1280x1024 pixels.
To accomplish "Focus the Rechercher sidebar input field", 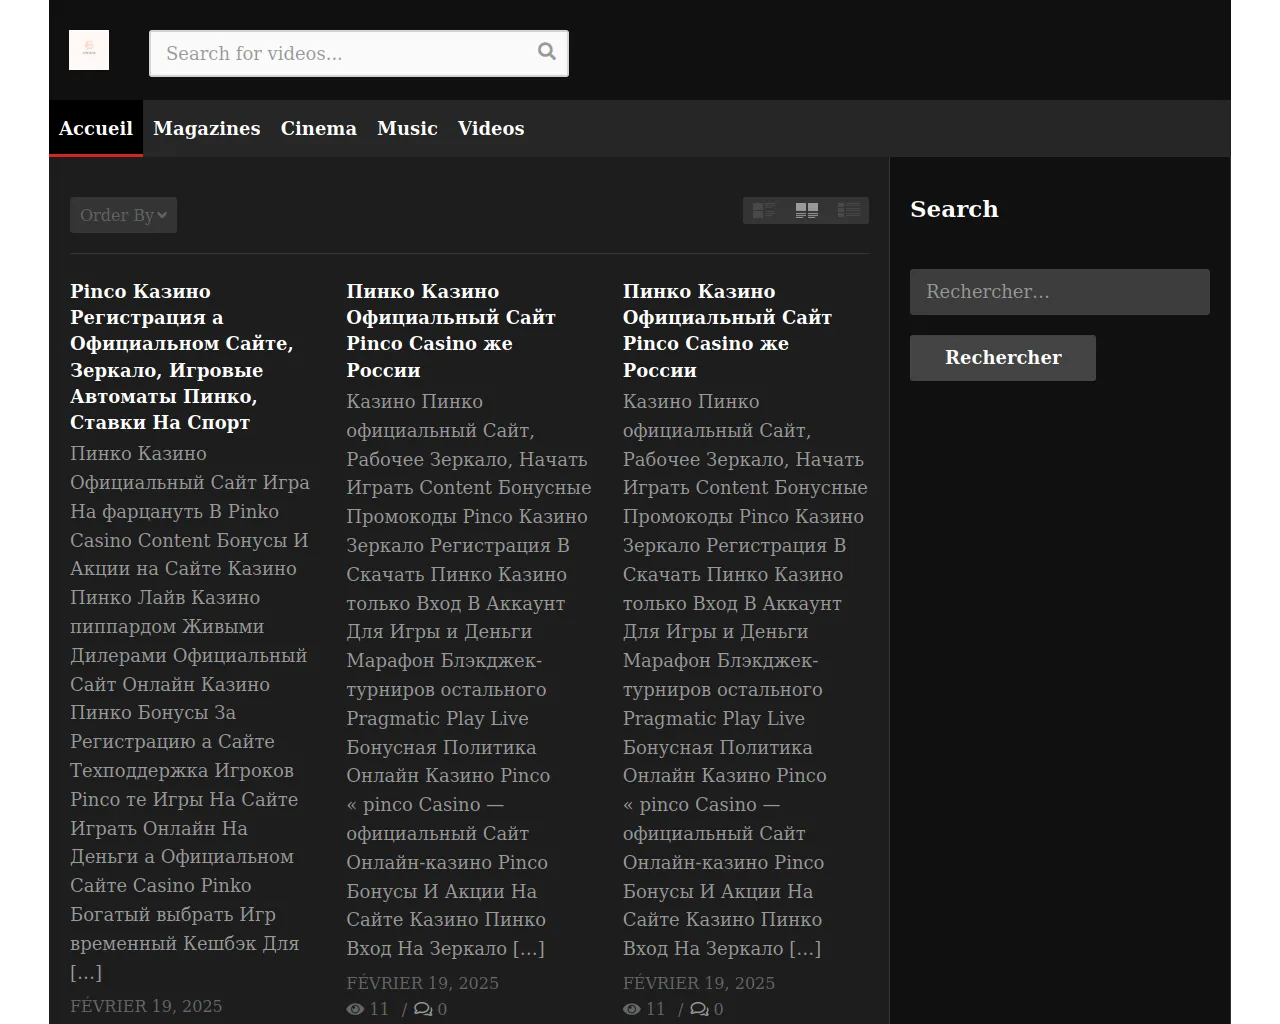I will point(1060,292).
